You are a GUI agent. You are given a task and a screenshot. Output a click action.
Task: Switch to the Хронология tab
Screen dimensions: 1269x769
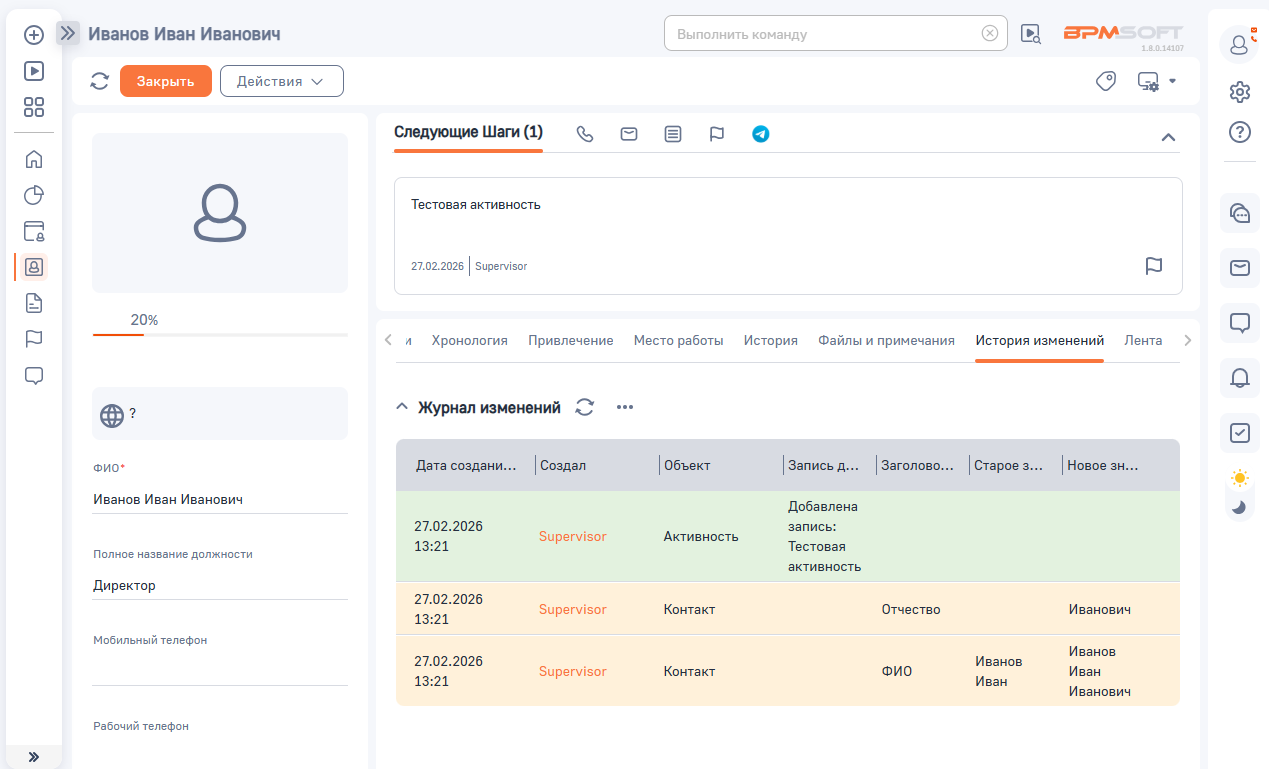coord(469,340)
